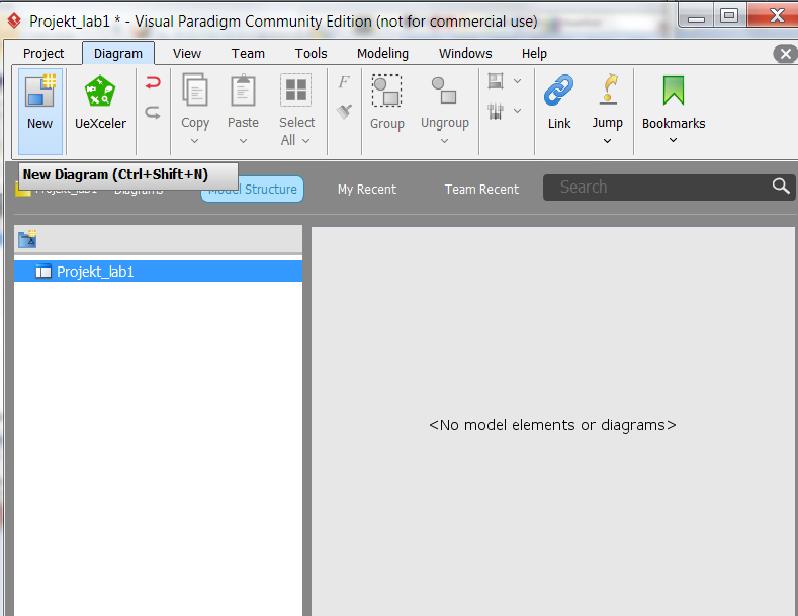798x616 pixels.
Task: Expand the Bookmarks dropdown arrow
Action: click(x=673, y=140)
